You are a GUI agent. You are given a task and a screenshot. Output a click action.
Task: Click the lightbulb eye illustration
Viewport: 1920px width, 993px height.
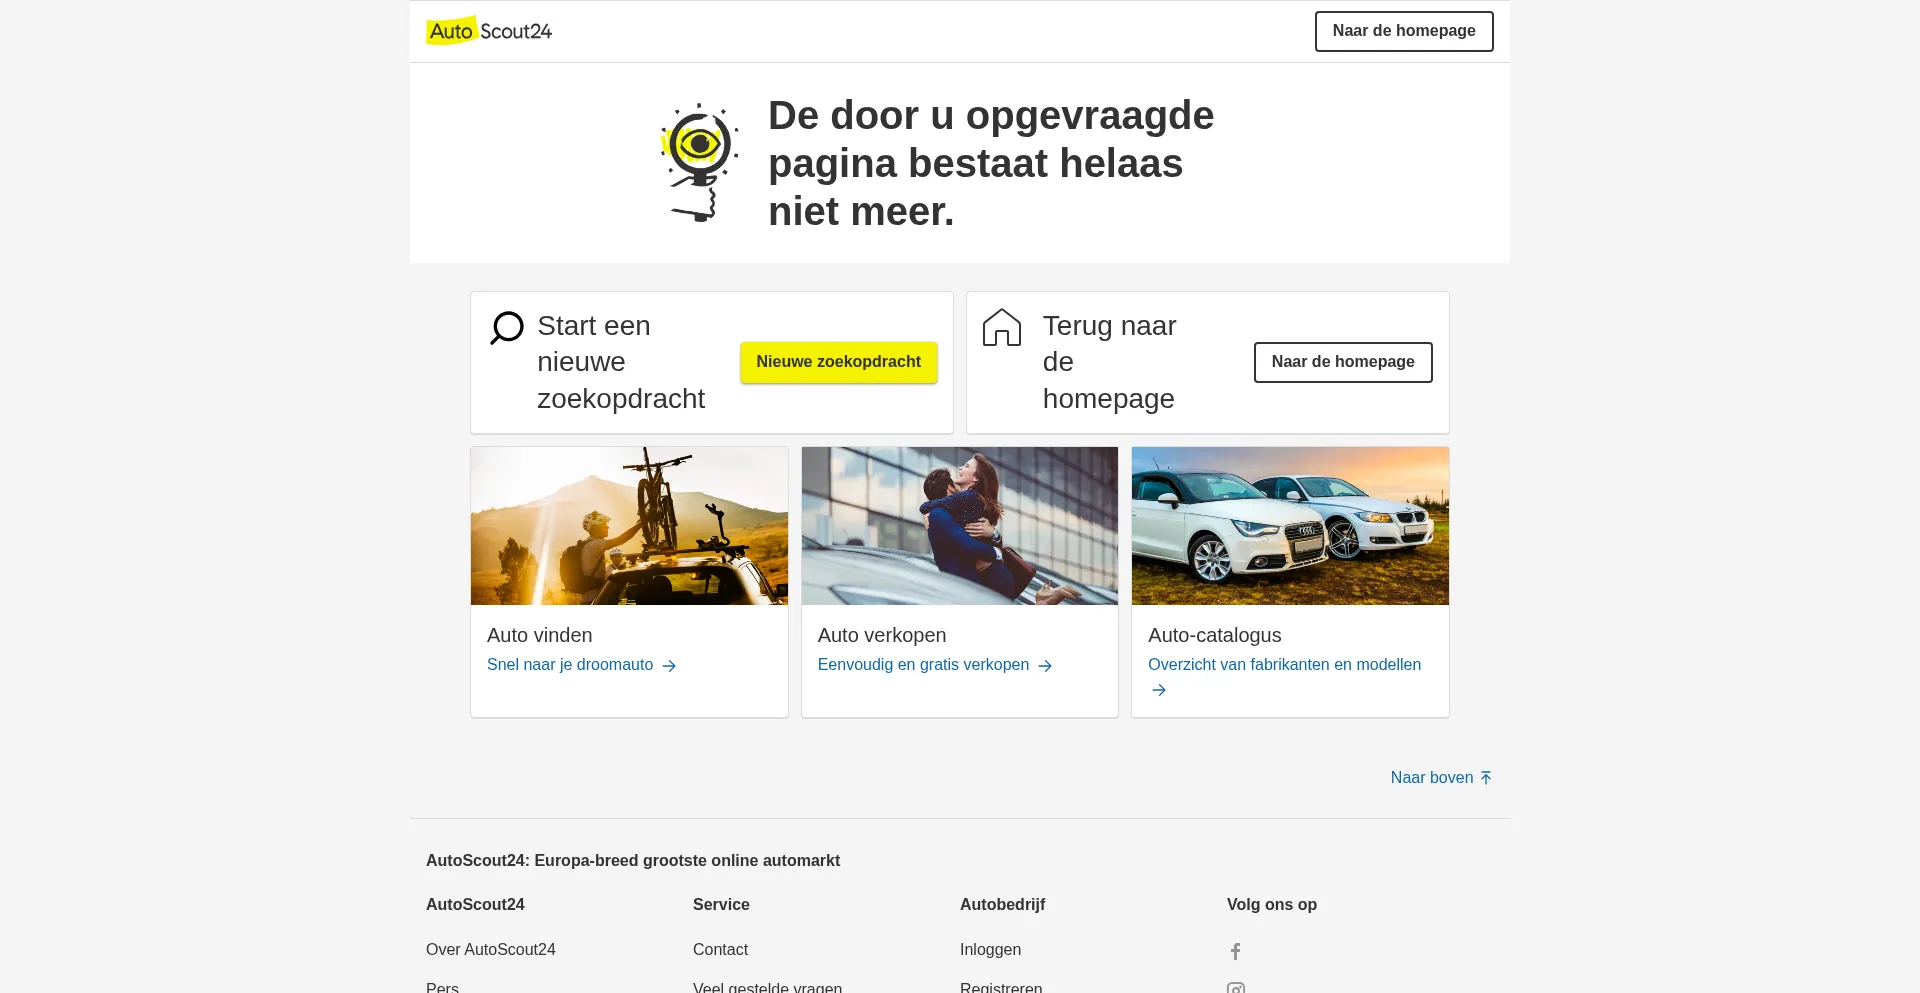700,162
